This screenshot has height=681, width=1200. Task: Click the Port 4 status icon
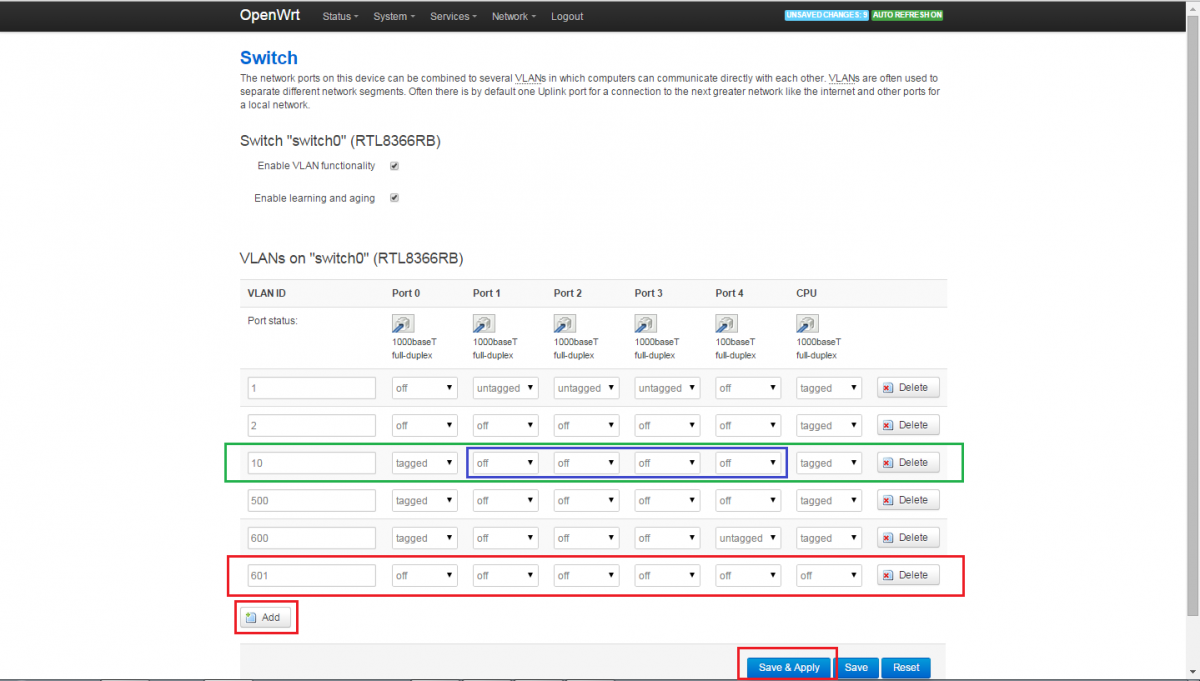tap(727, 323)
